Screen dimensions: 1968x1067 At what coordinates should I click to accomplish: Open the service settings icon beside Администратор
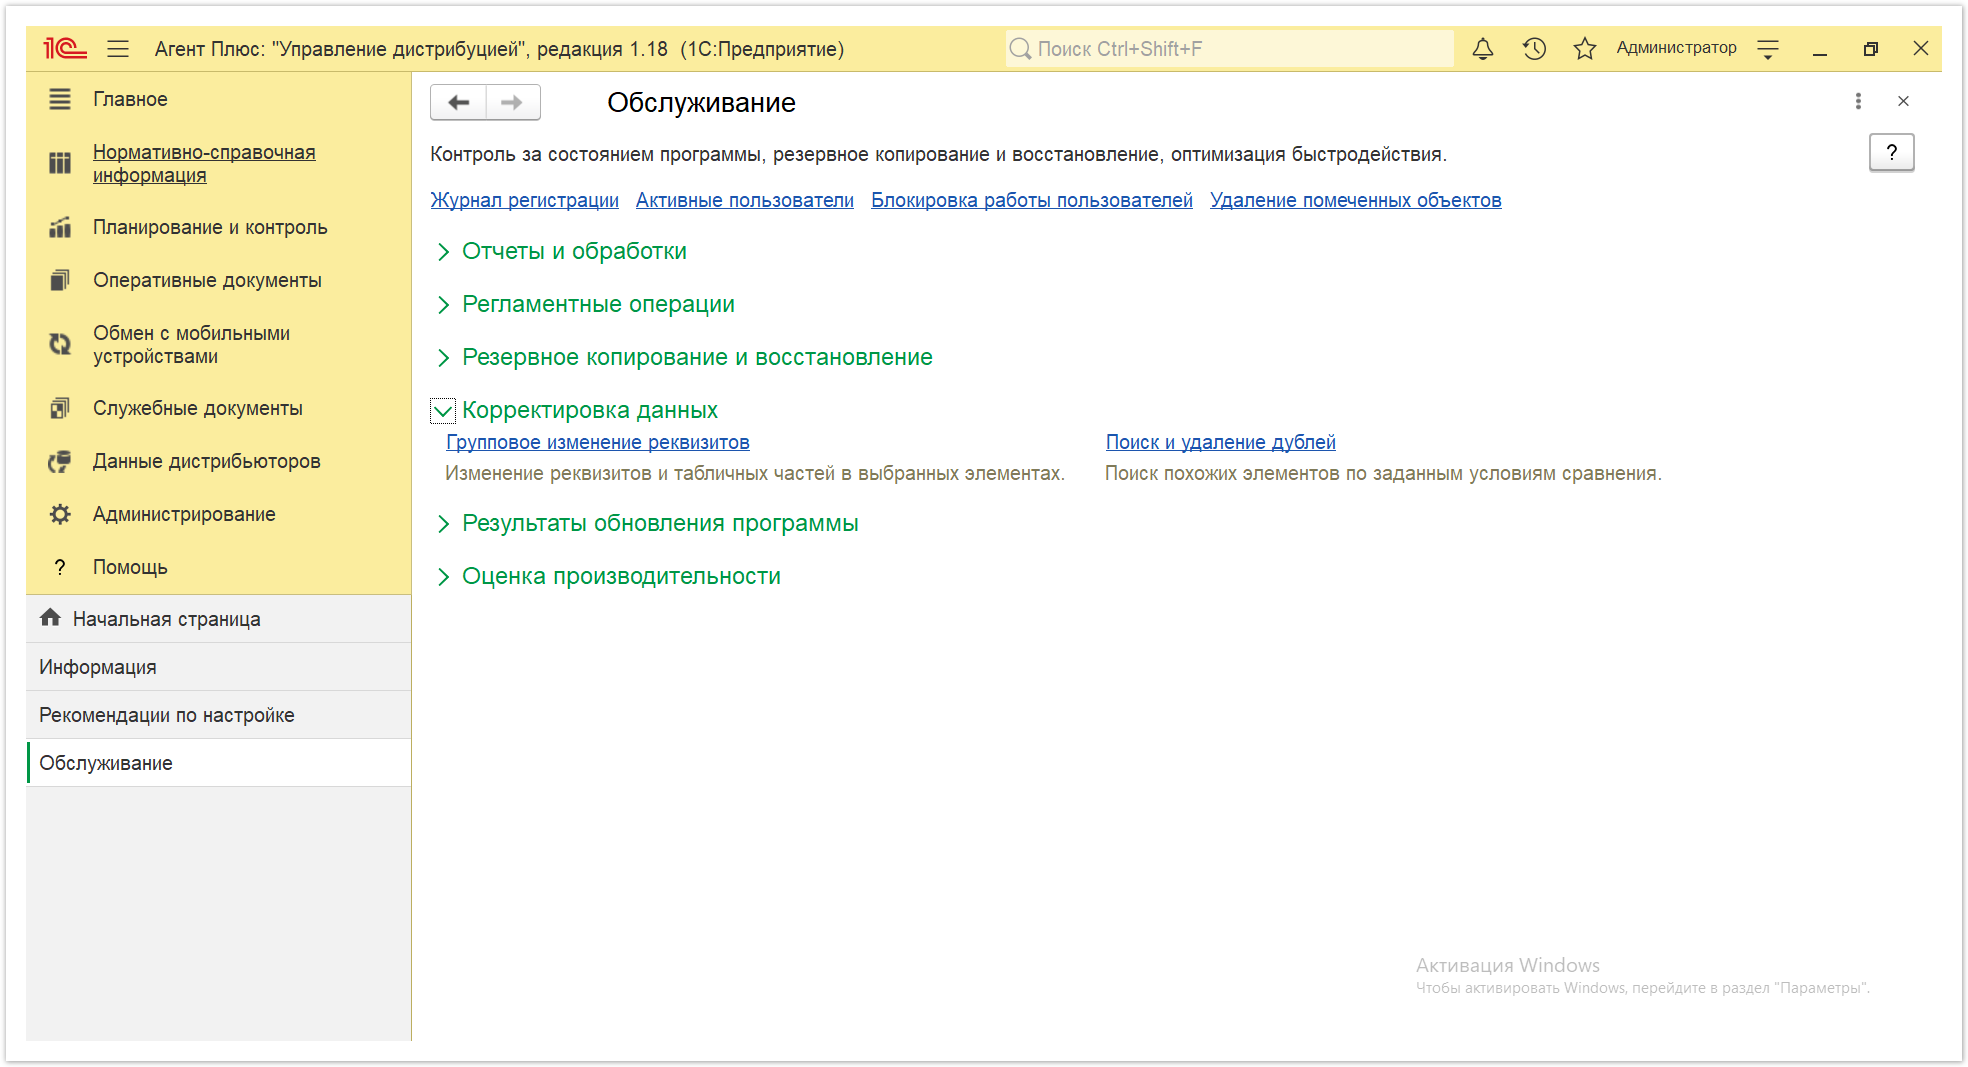coord(1768,49)
